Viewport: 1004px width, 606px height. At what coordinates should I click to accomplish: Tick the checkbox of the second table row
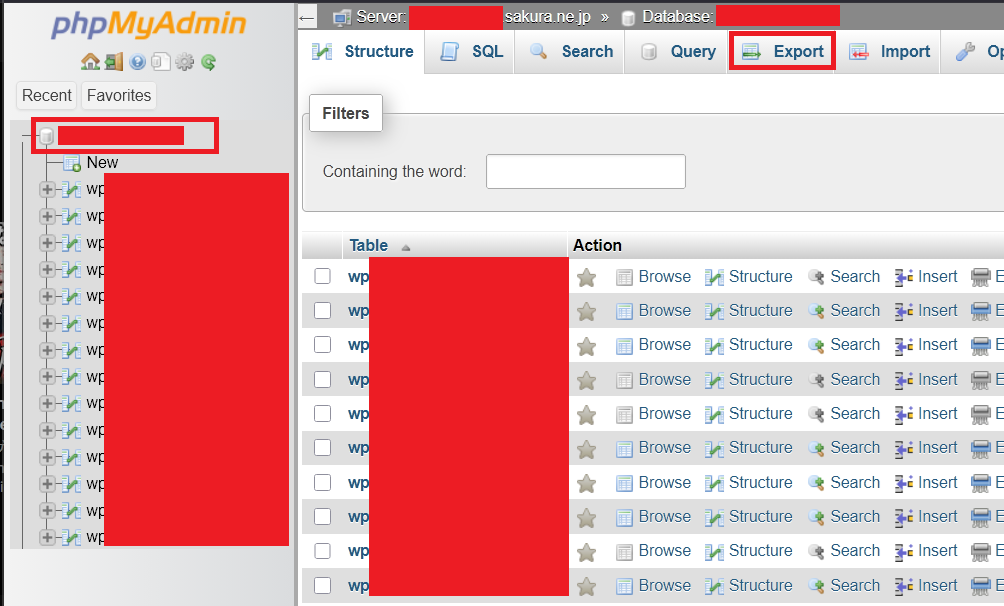(322, 311)
